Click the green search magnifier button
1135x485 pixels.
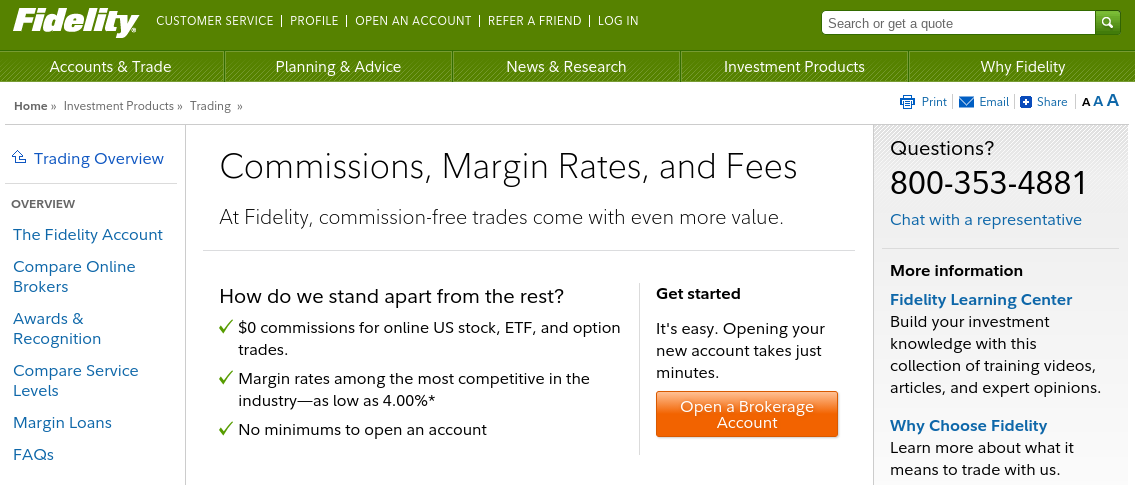pos(1107,23)
